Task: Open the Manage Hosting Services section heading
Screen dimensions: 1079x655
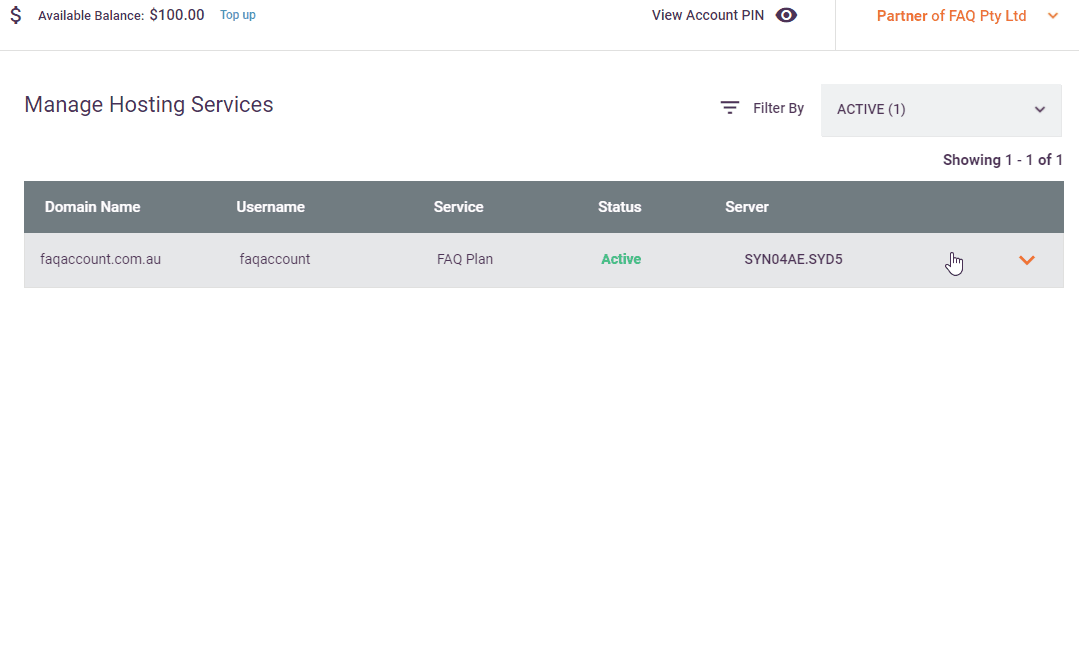Action: [148, 105]
